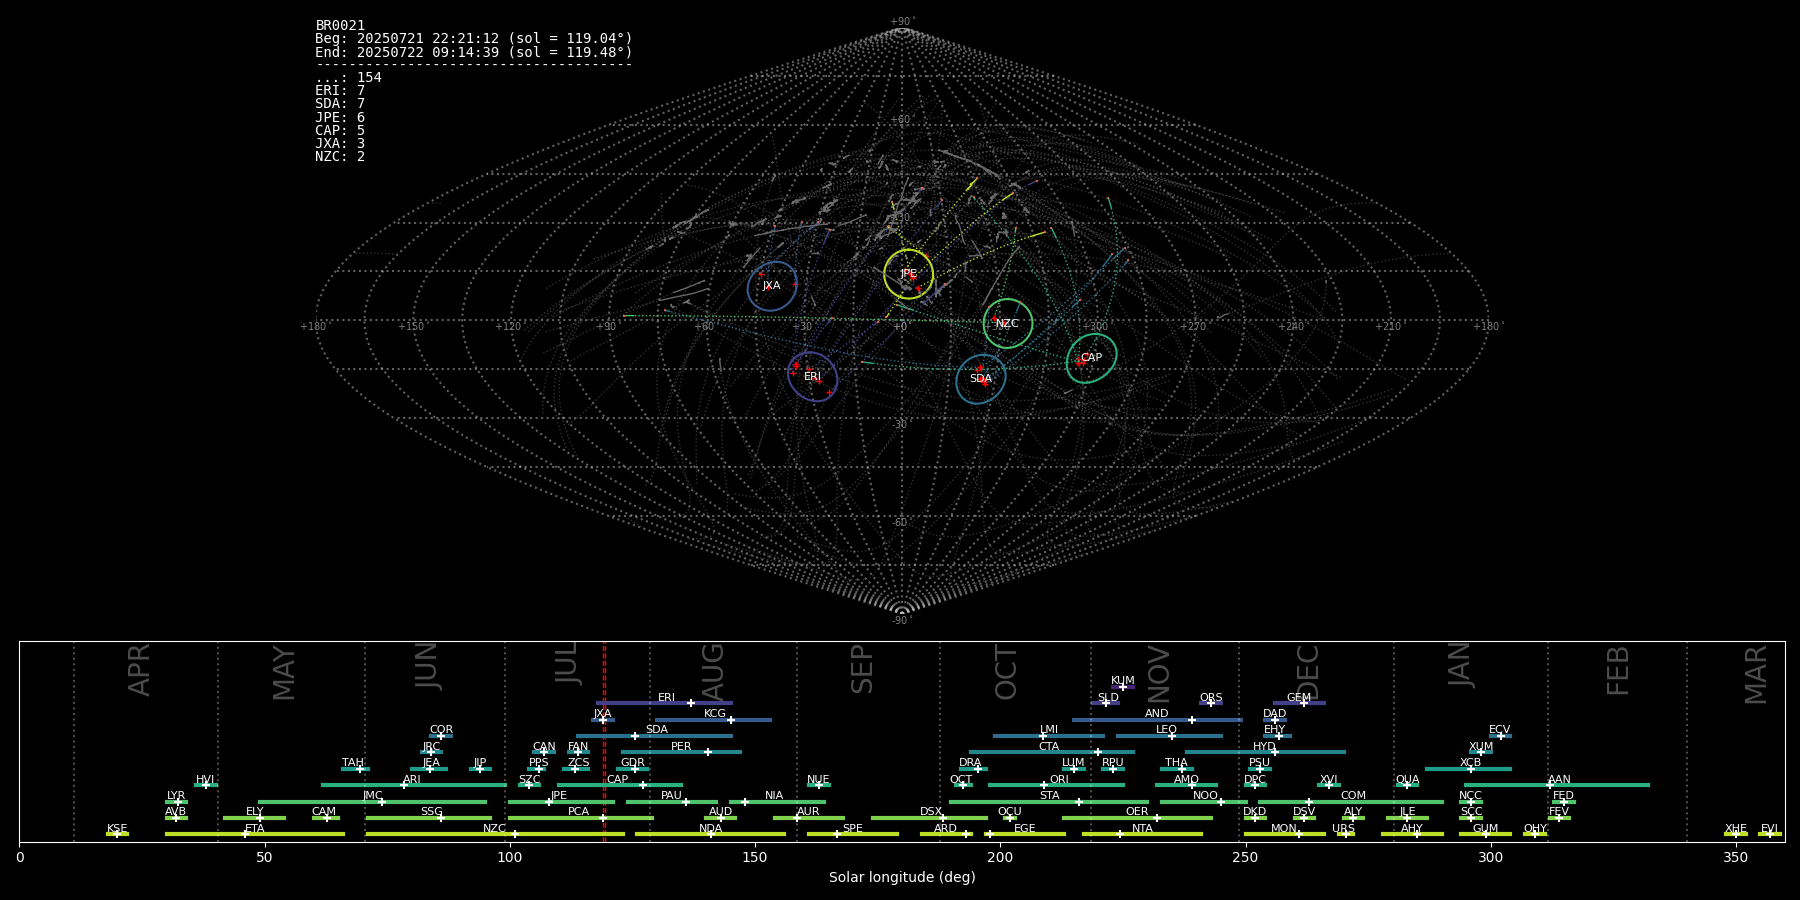
Task: Click the AAN shower bar in the timeline
Action: point(1557,785)
